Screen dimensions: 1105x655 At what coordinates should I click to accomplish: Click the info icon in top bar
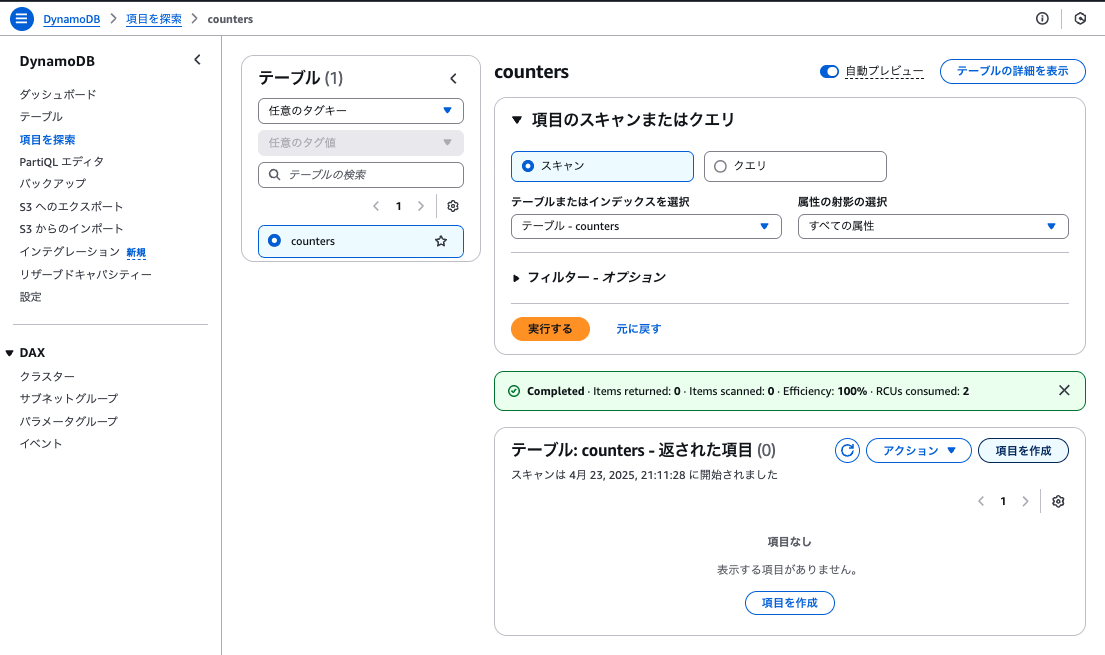point(1042,19)
